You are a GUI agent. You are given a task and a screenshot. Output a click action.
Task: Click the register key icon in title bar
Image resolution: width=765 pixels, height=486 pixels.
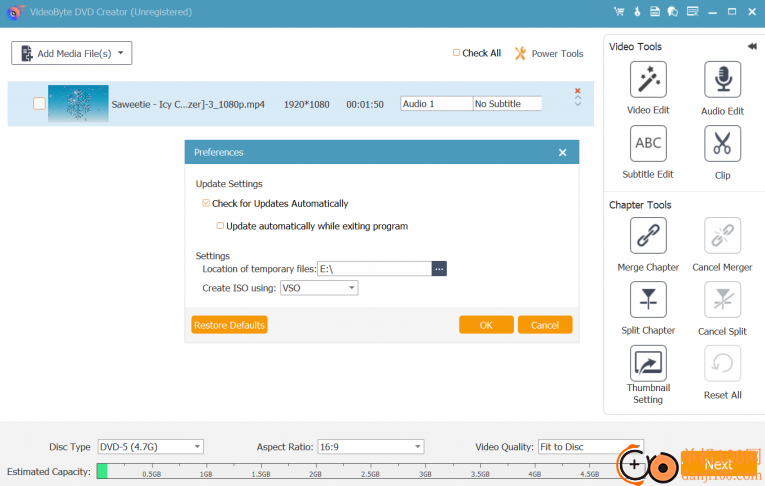point(637,12)
